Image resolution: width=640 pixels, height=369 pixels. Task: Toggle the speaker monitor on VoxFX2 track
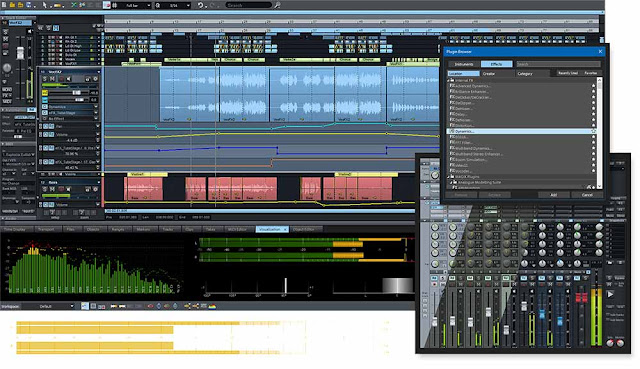click(69, 79)
